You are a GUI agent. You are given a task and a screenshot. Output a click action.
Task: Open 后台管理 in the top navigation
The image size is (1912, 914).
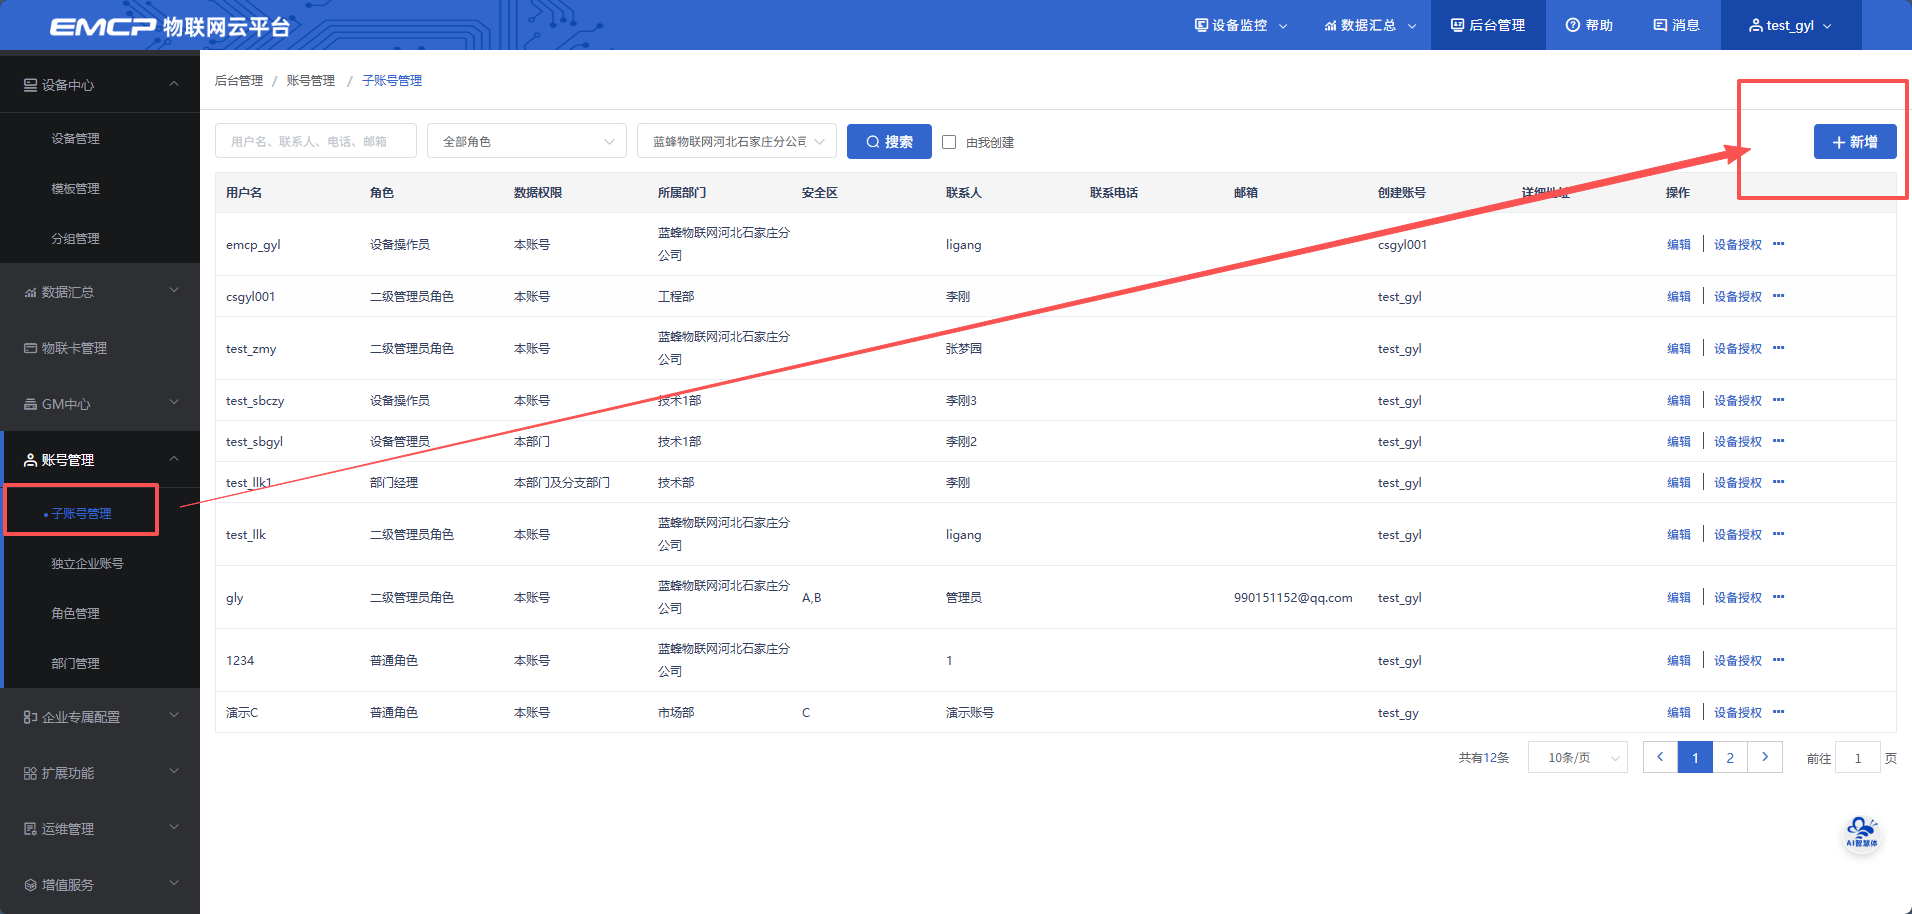click(1488, 25)
